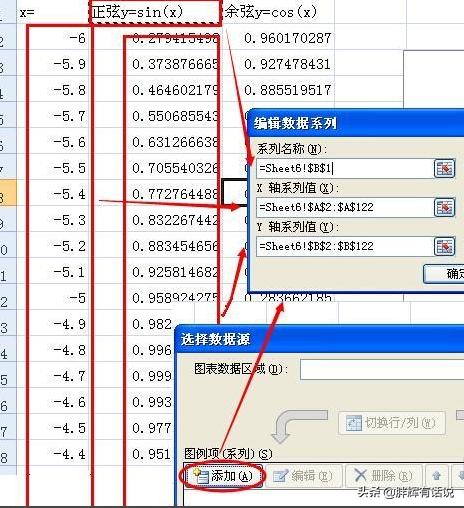Select cell with value -5.2

tap(53, 246)
